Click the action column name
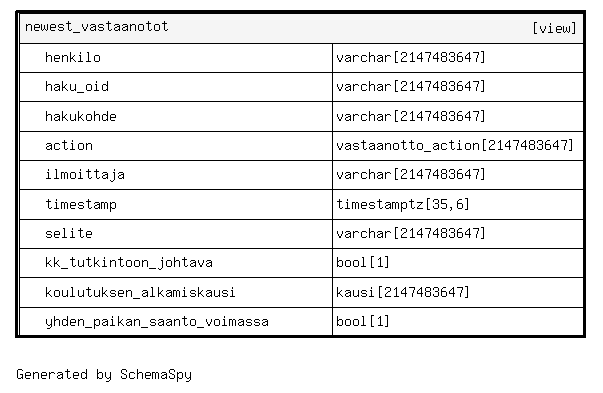Screen dimensions: 603x393 click(69, 146)
